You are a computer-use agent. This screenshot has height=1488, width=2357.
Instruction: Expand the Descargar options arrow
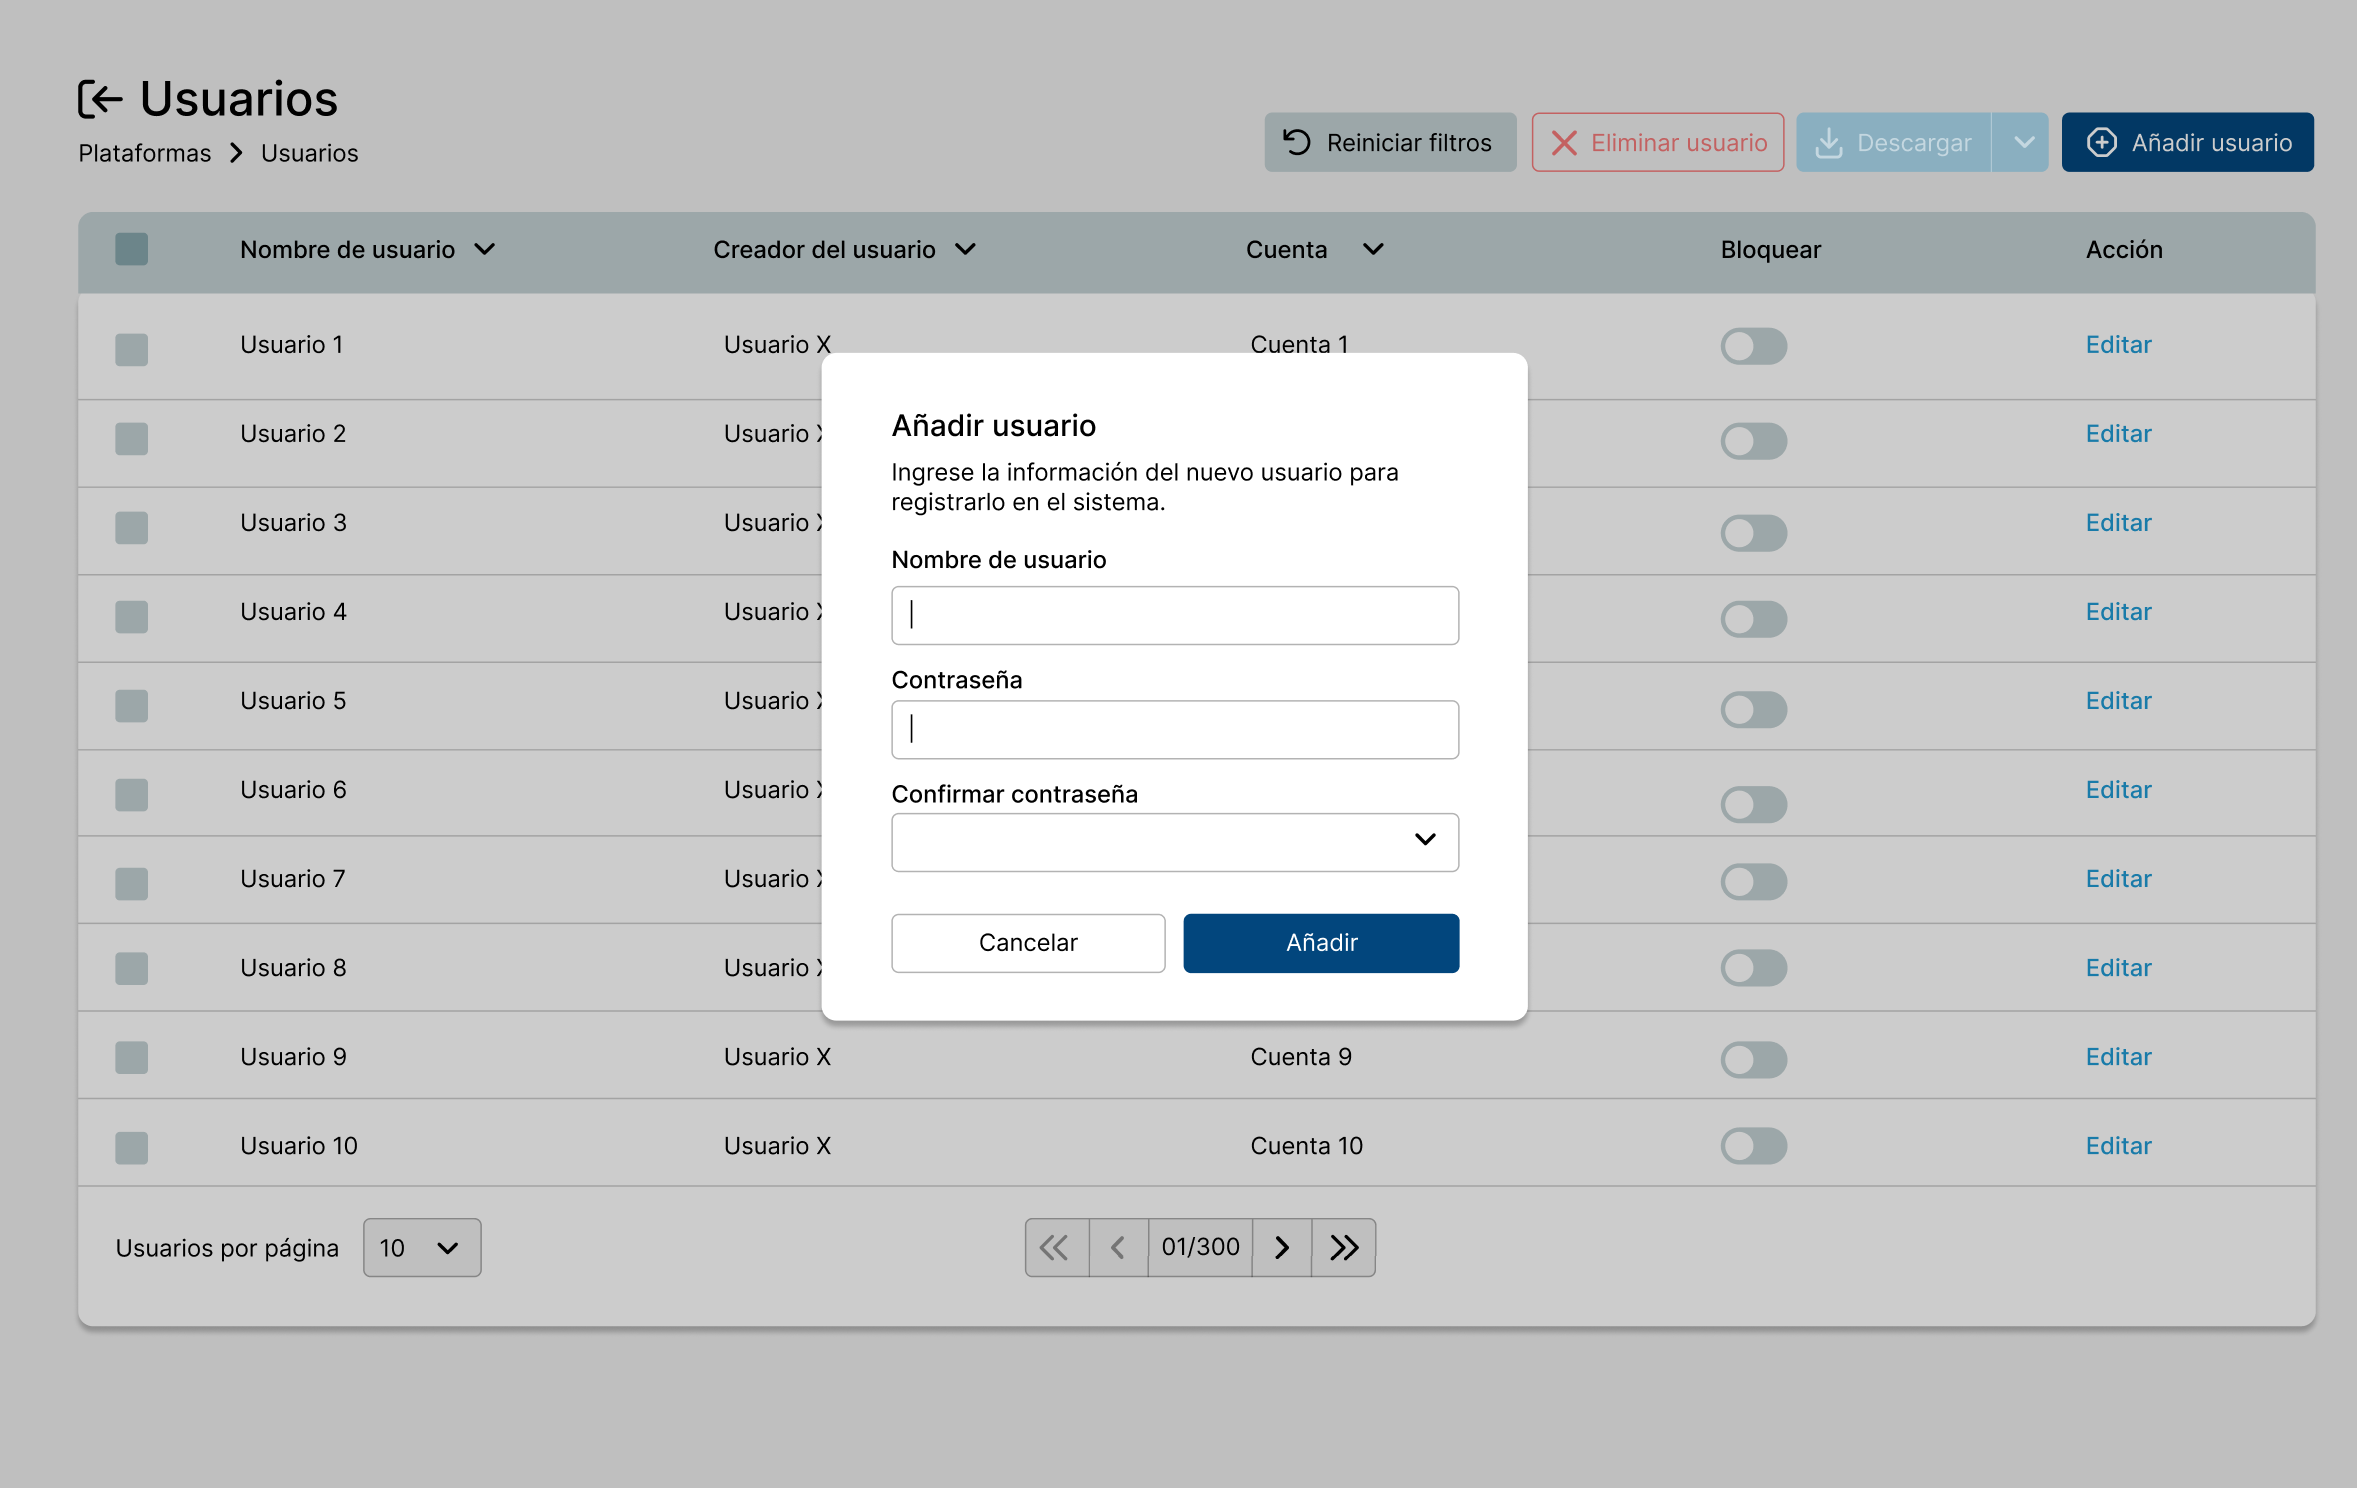click(2023, 143)
